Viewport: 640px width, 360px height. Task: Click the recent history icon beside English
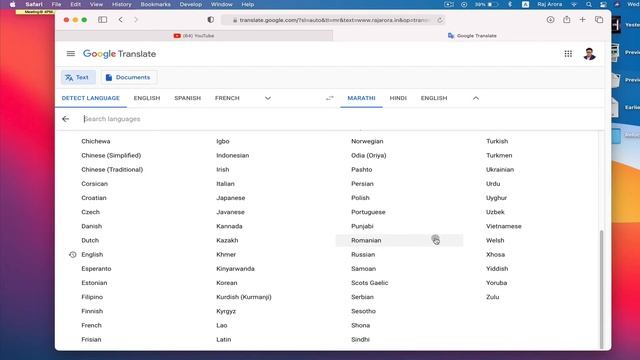click(x=72, y=255)
